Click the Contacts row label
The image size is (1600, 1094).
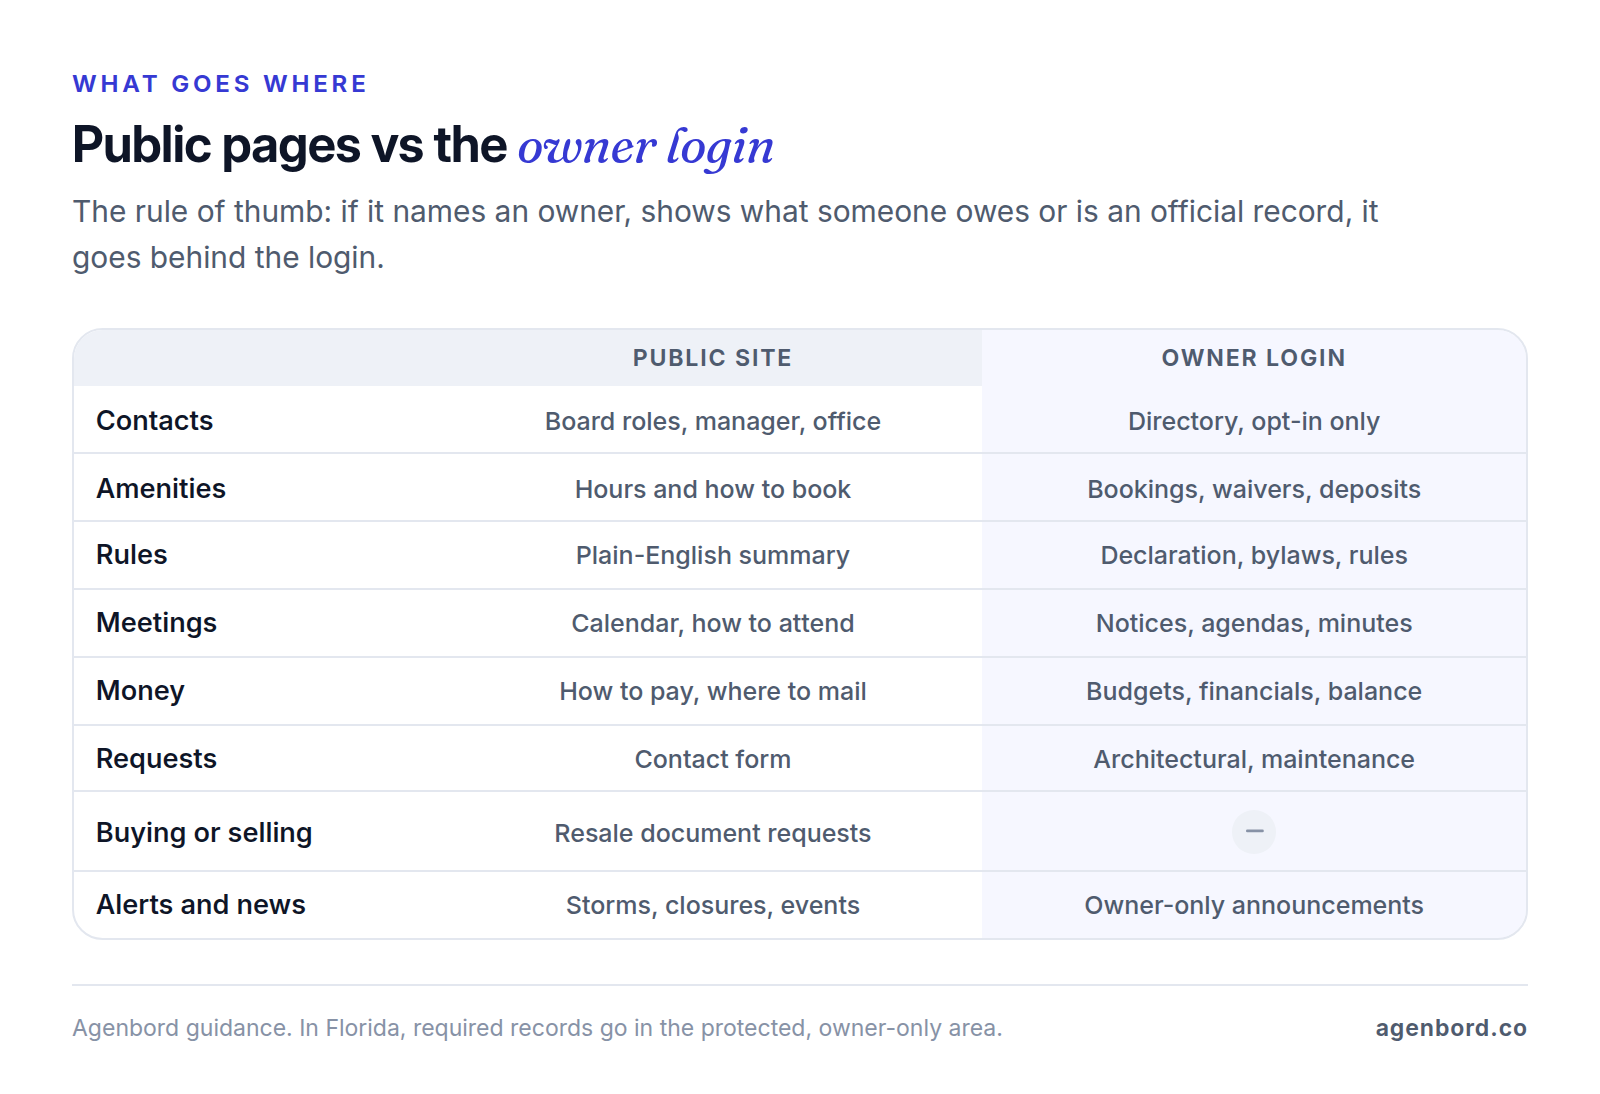coord(154,421)
